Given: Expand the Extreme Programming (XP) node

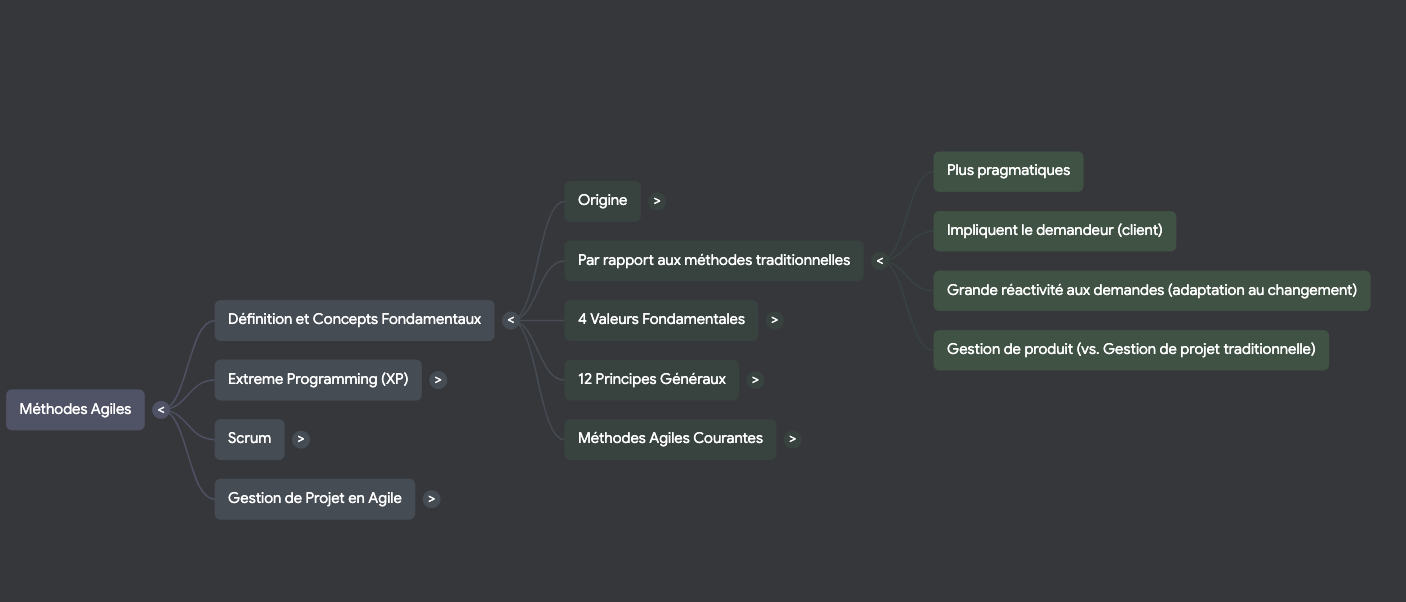Looking at the screenshot, I should pos(438,380).
